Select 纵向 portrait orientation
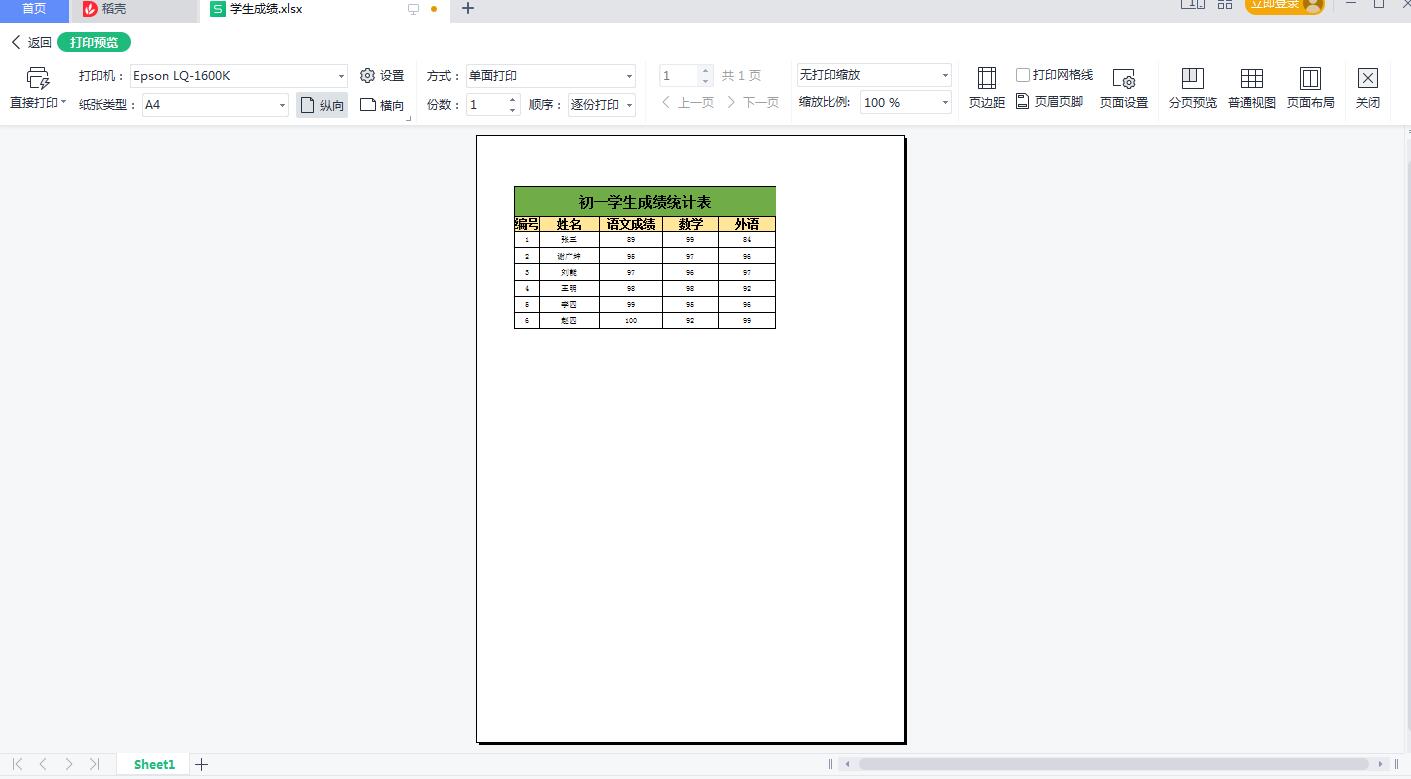The width and height of the screenshot is (1411, 779). click(322, 105)
